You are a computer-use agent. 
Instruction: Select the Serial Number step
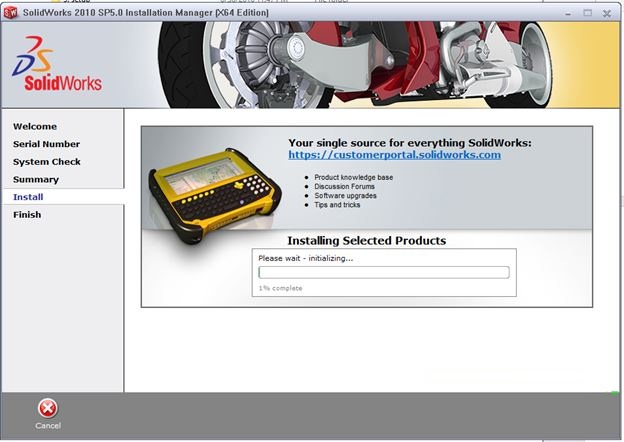[46, 144]
